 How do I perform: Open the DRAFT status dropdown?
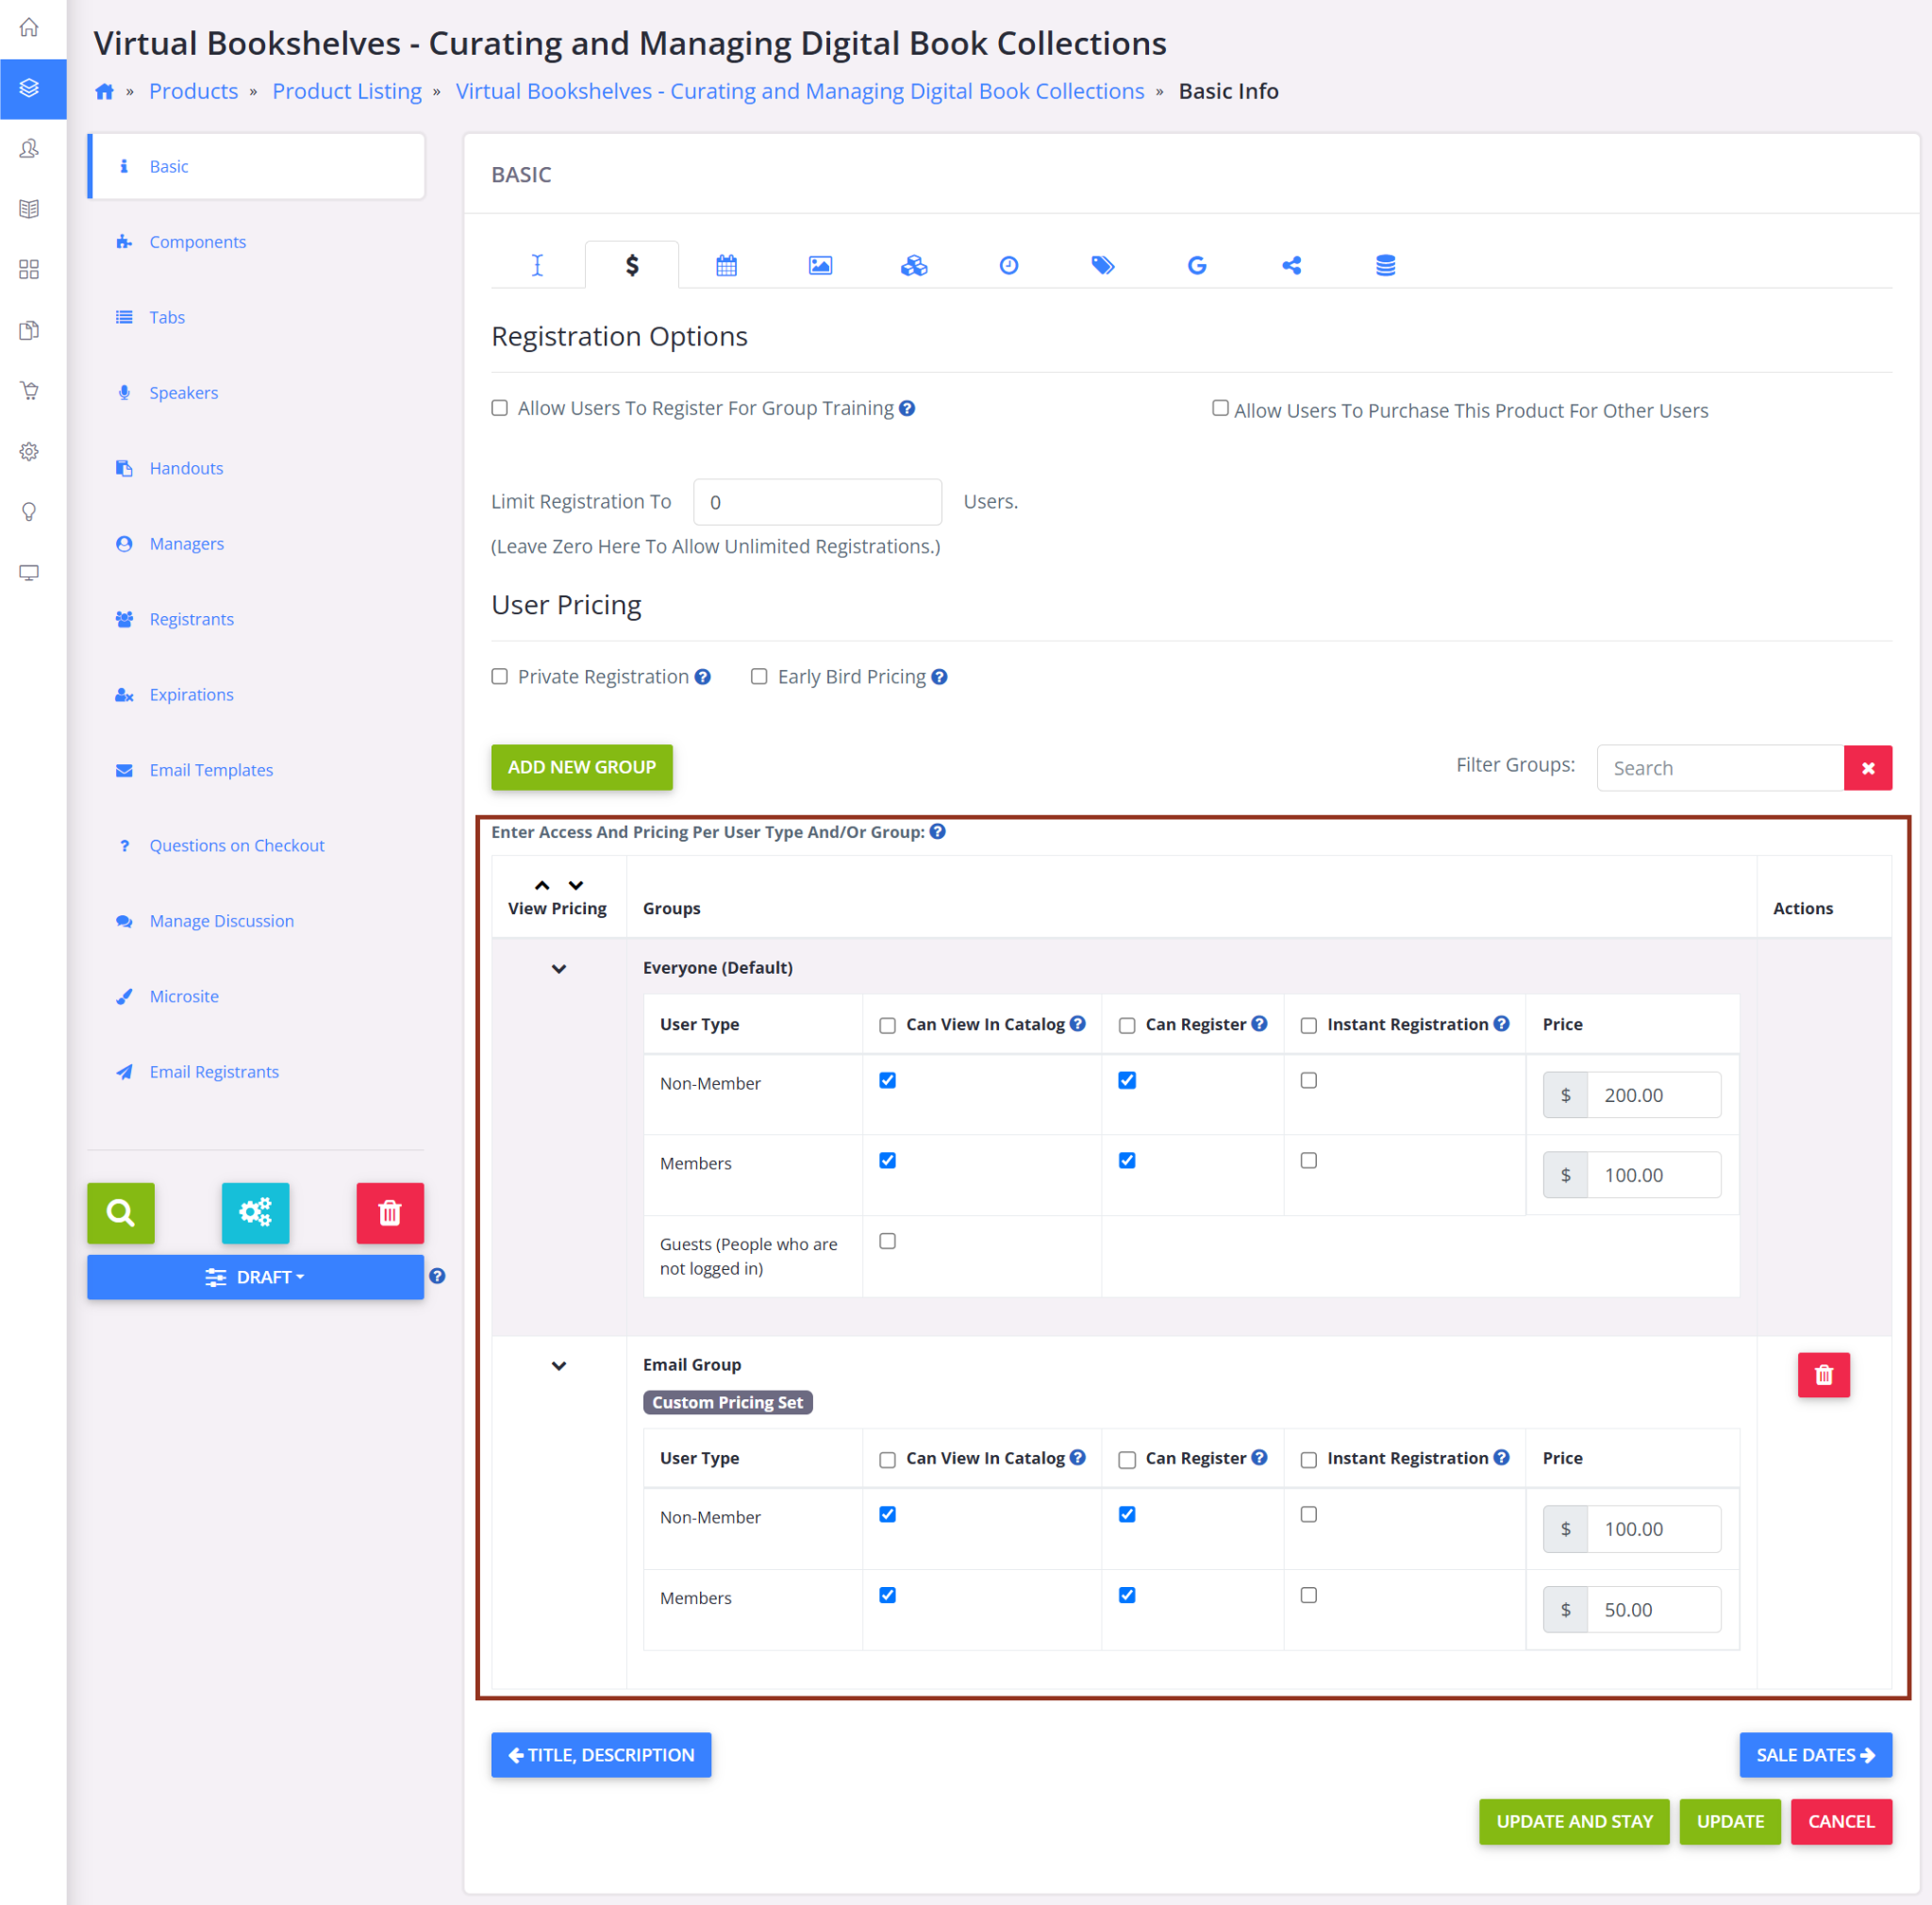[x=255, y=1277]
